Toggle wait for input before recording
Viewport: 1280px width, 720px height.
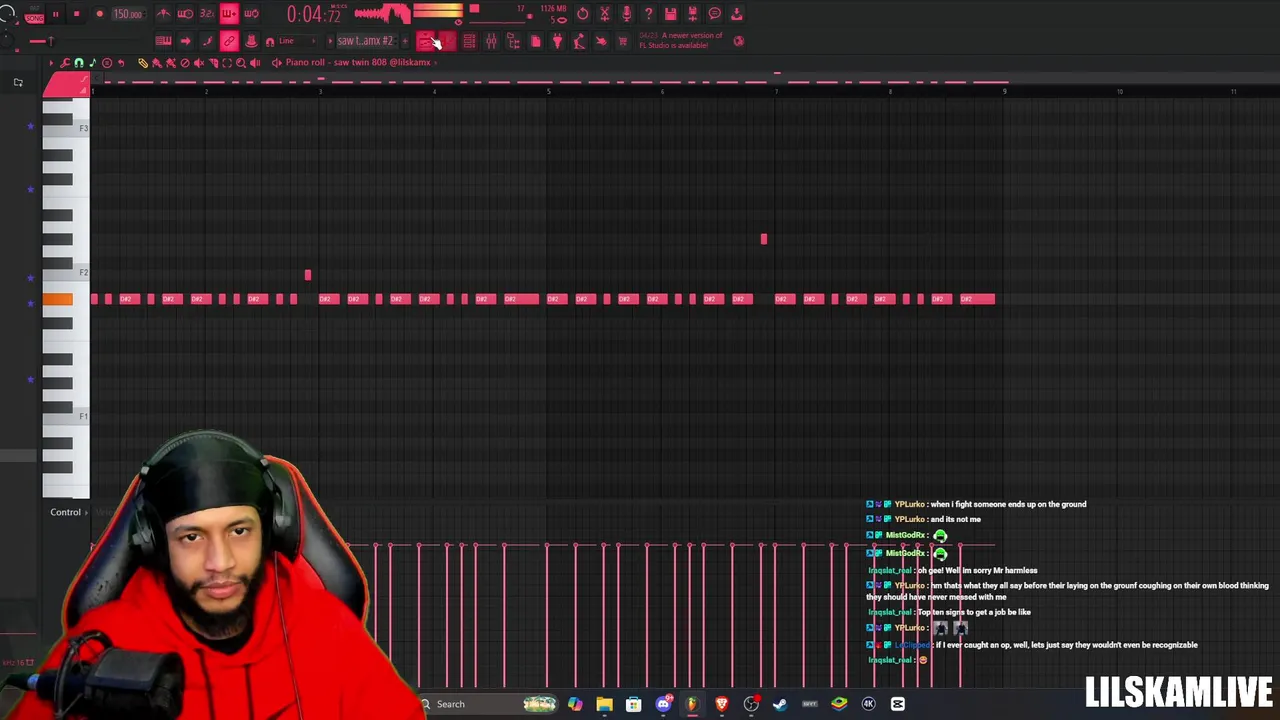pyautogui.click(x=185, y=14)
